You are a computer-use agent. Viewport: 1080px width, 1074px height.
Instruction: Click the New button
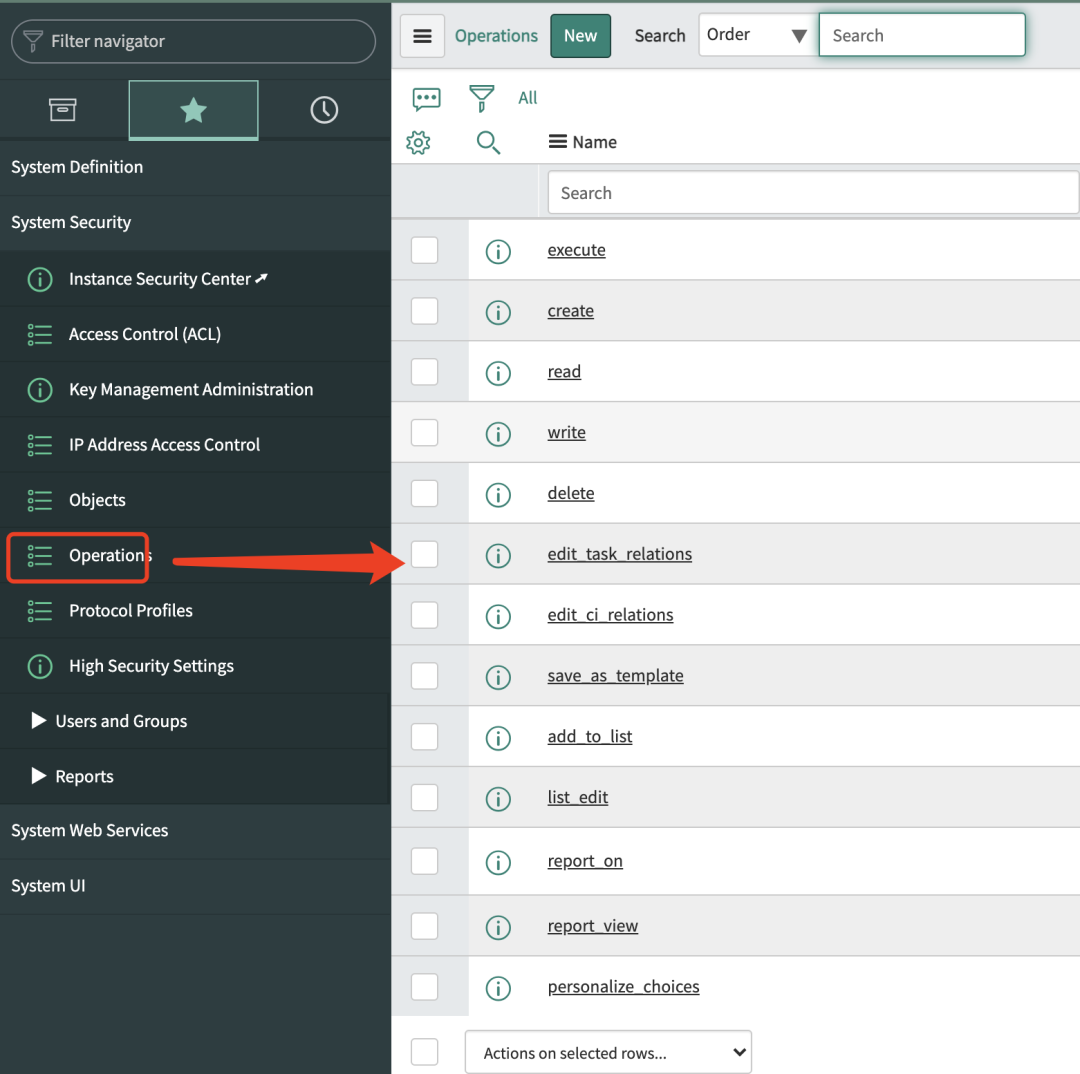(x=580, y=36)
